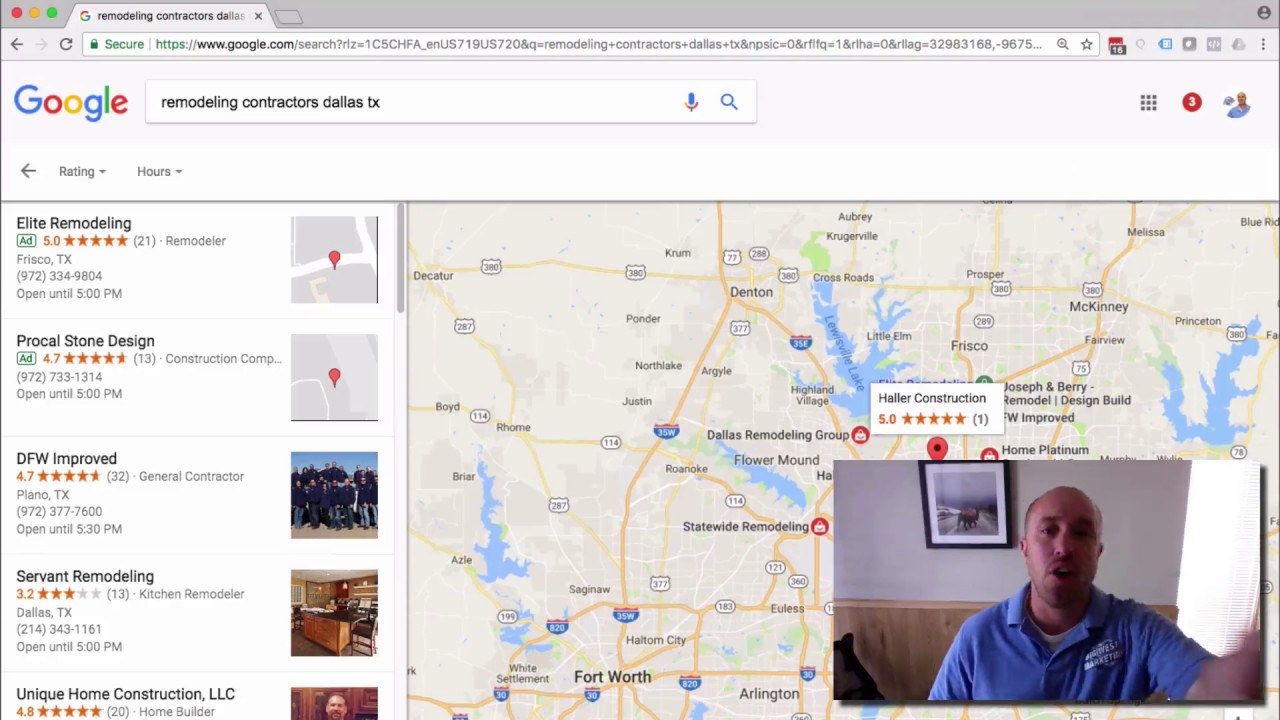
Task: Click red pin below Haller Construction
Action: point(937,449)
